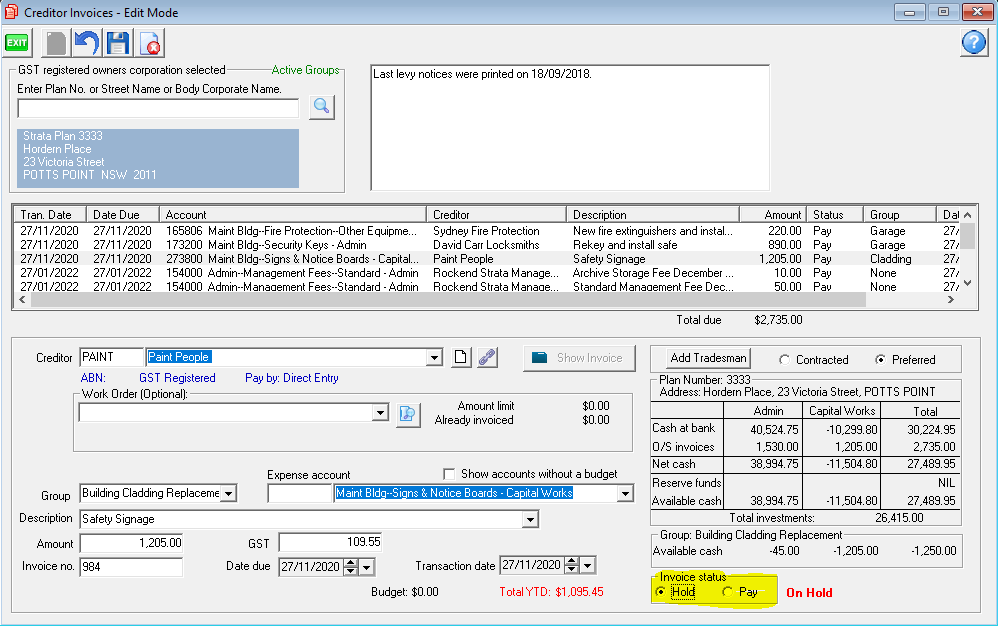Open the Description Safety Signage dropdown
Image resolution: width=998 pixels, height=626 pixels.
coord(530,520)
